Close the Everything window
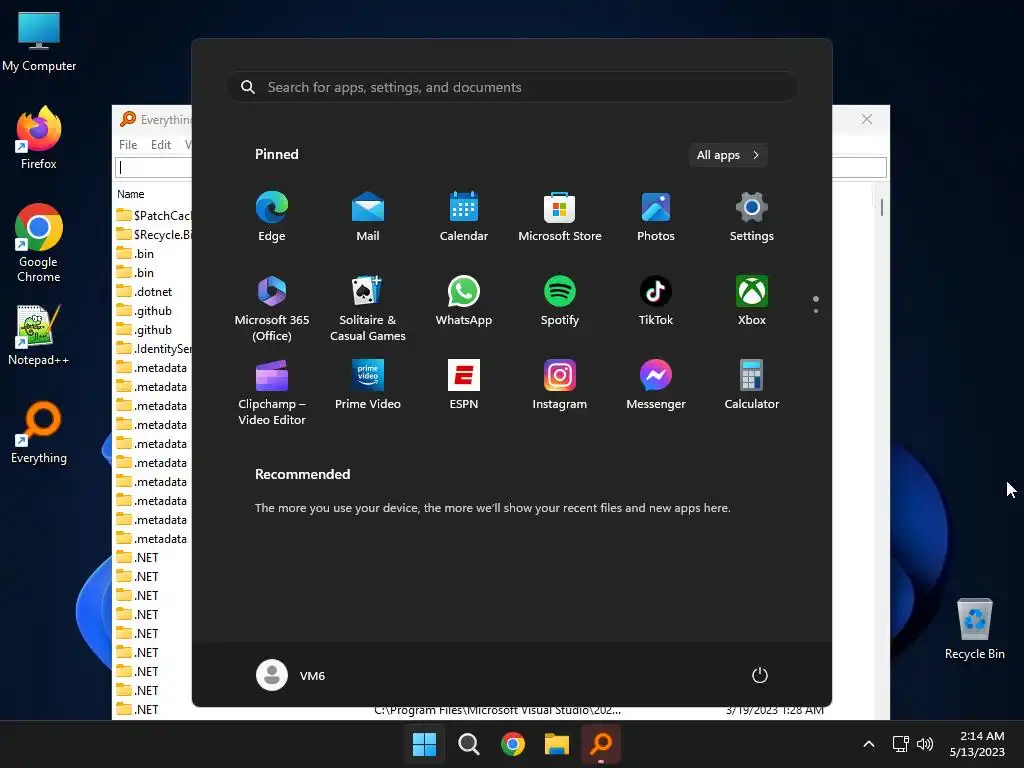The image size is (1024, 768). (x=867, y=120)
